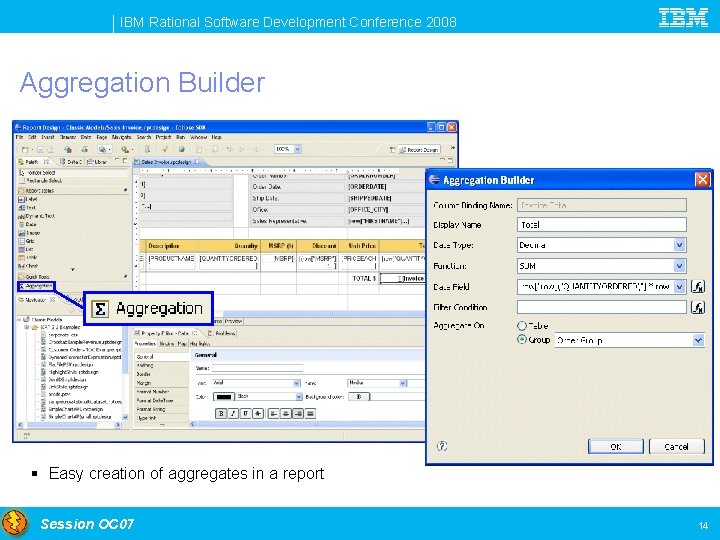Align text center in Property Editor

click(x=286, y=414)
